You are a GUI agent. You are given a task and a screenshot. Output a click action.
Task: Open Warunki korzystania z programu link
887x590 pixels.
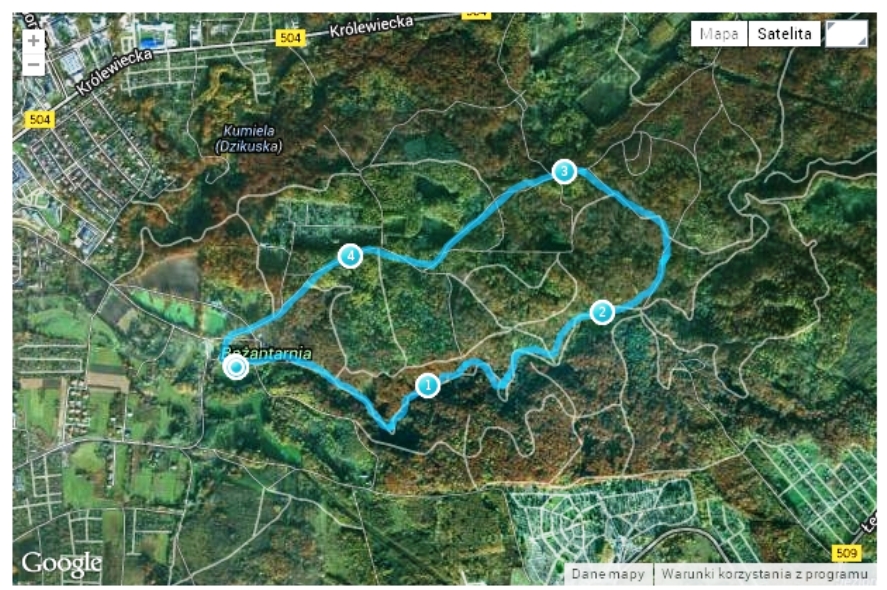(764, 574)
